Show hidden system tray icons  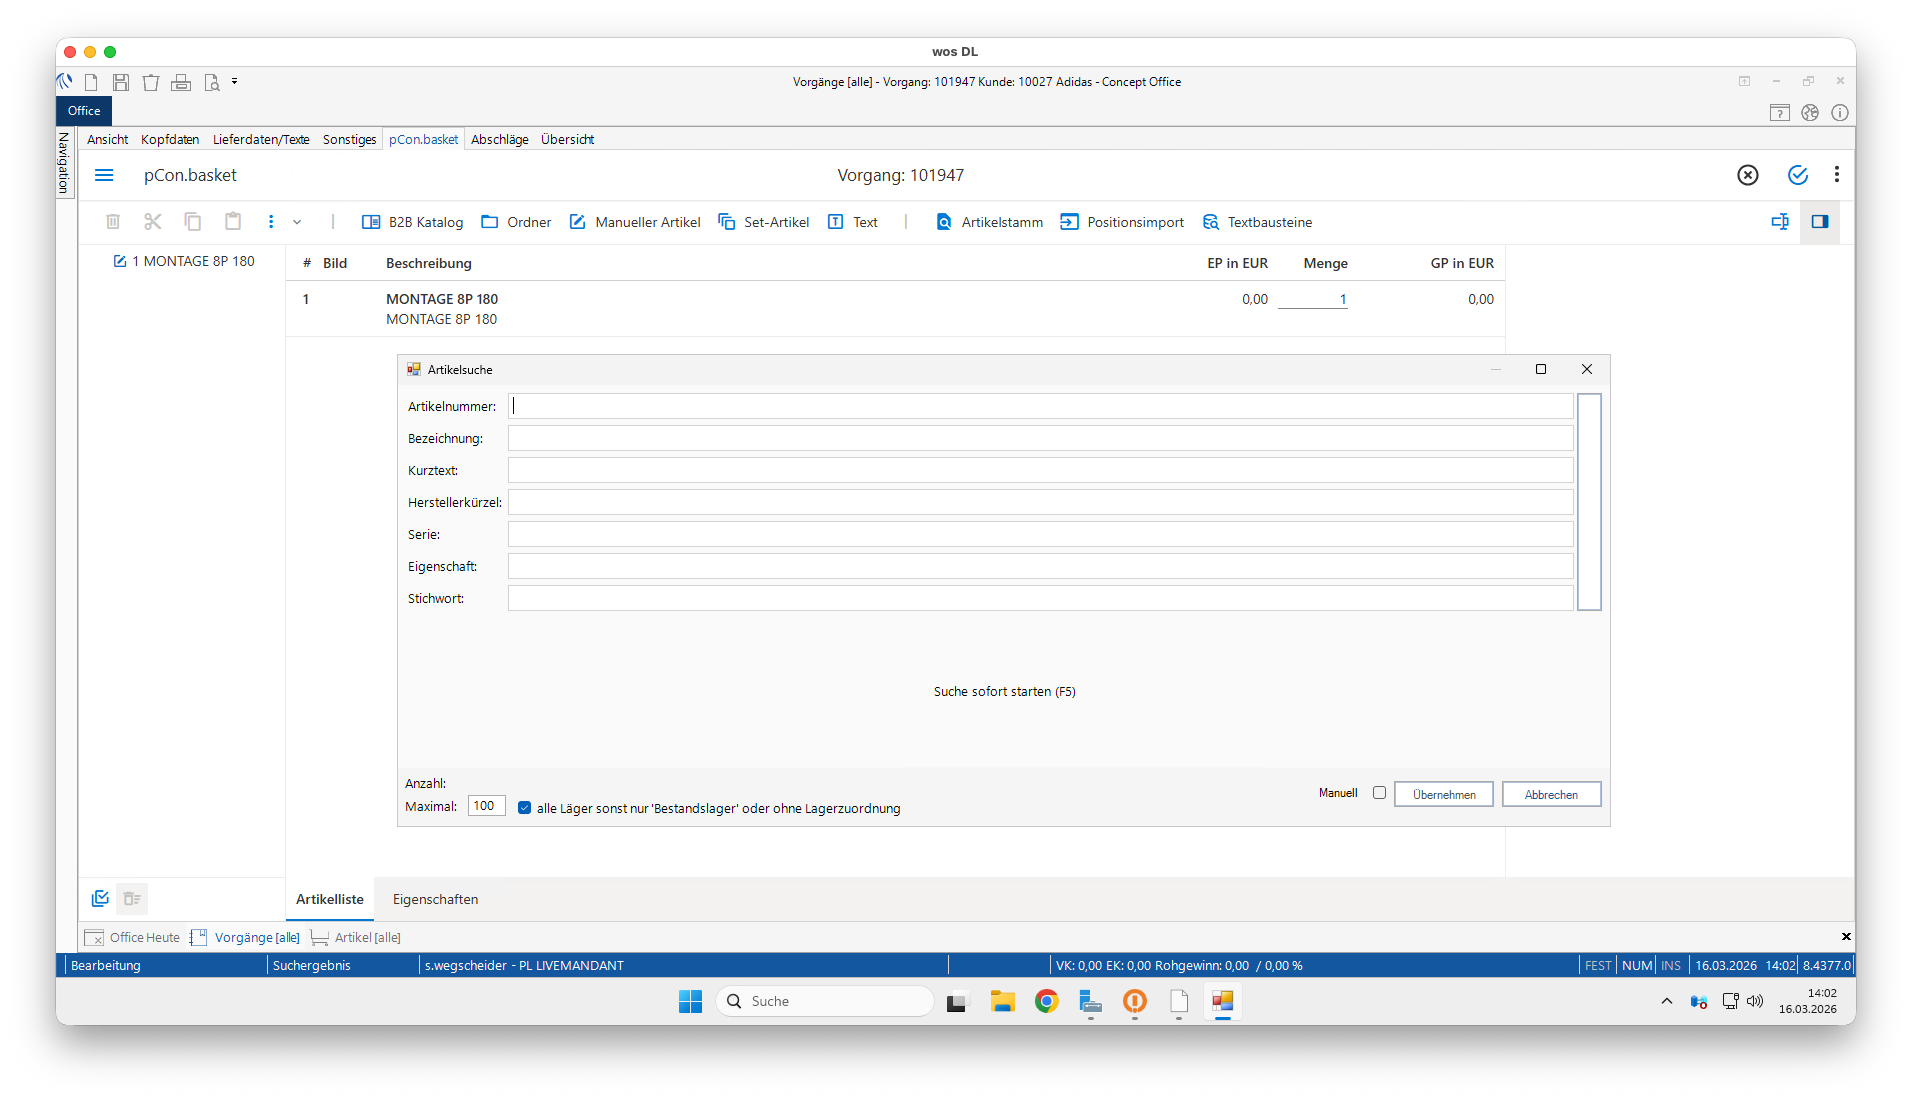tap(1666, 1001)
